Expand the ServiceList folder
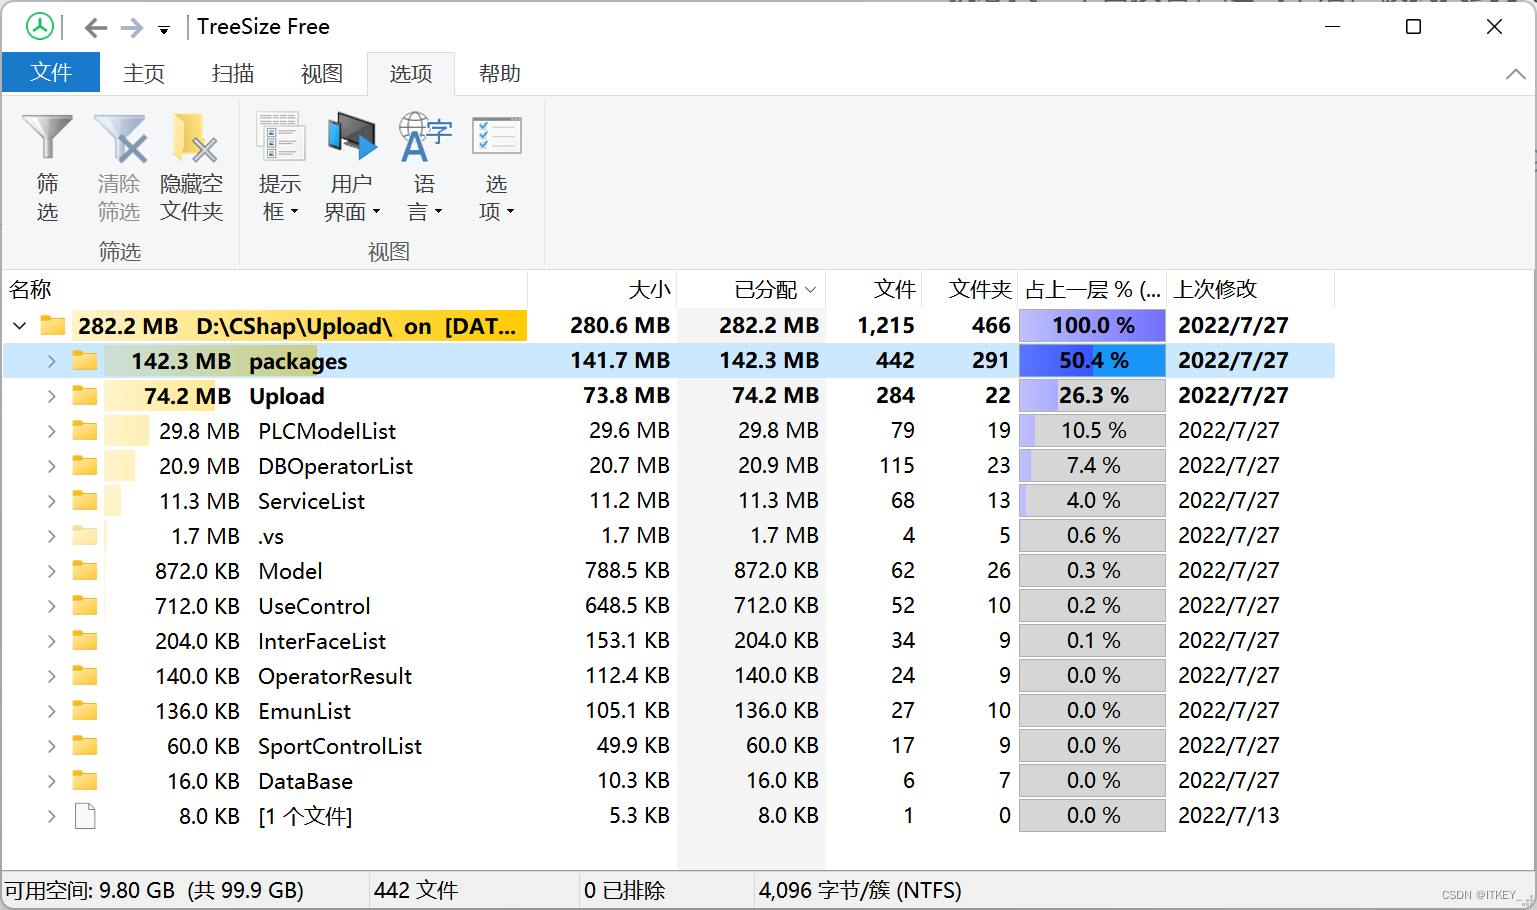The width and height of the screenshot is (1537, 910). tap(51, 501)
